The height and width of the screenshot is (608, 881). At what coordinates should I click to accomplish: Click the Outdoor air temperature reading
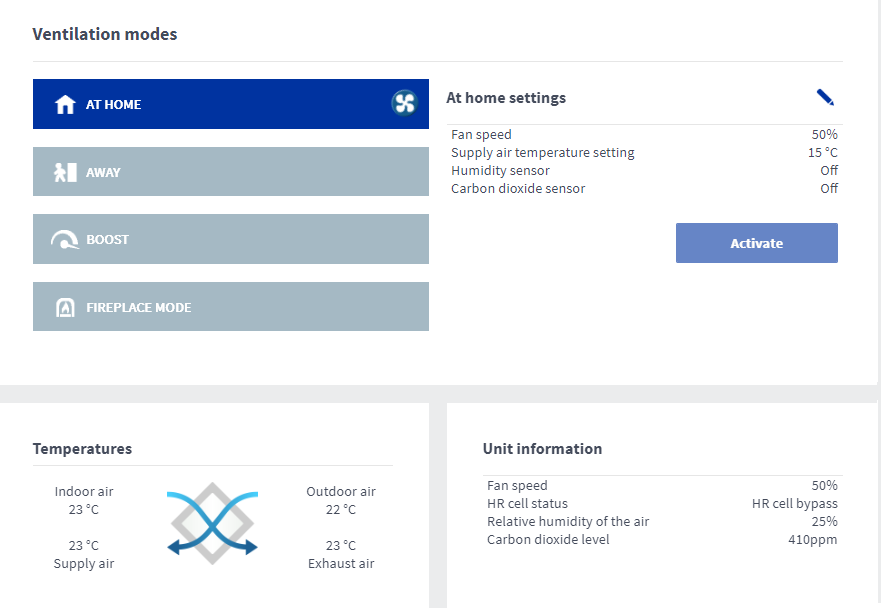341,510
